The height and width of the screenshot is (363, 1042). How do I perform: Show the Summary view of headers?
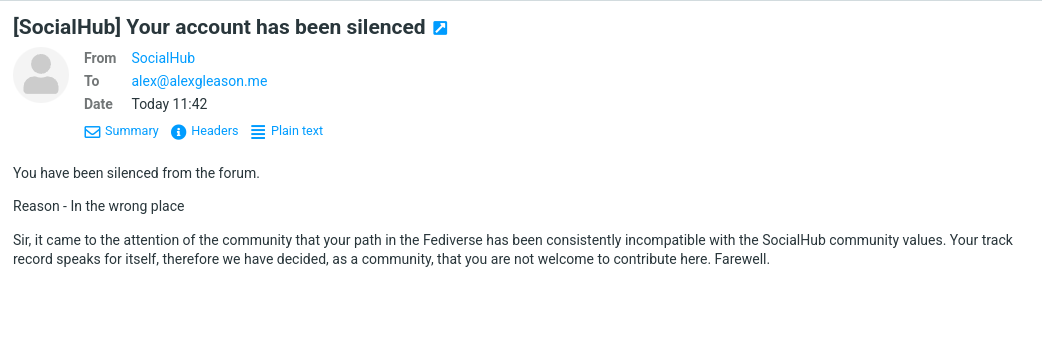132,131
